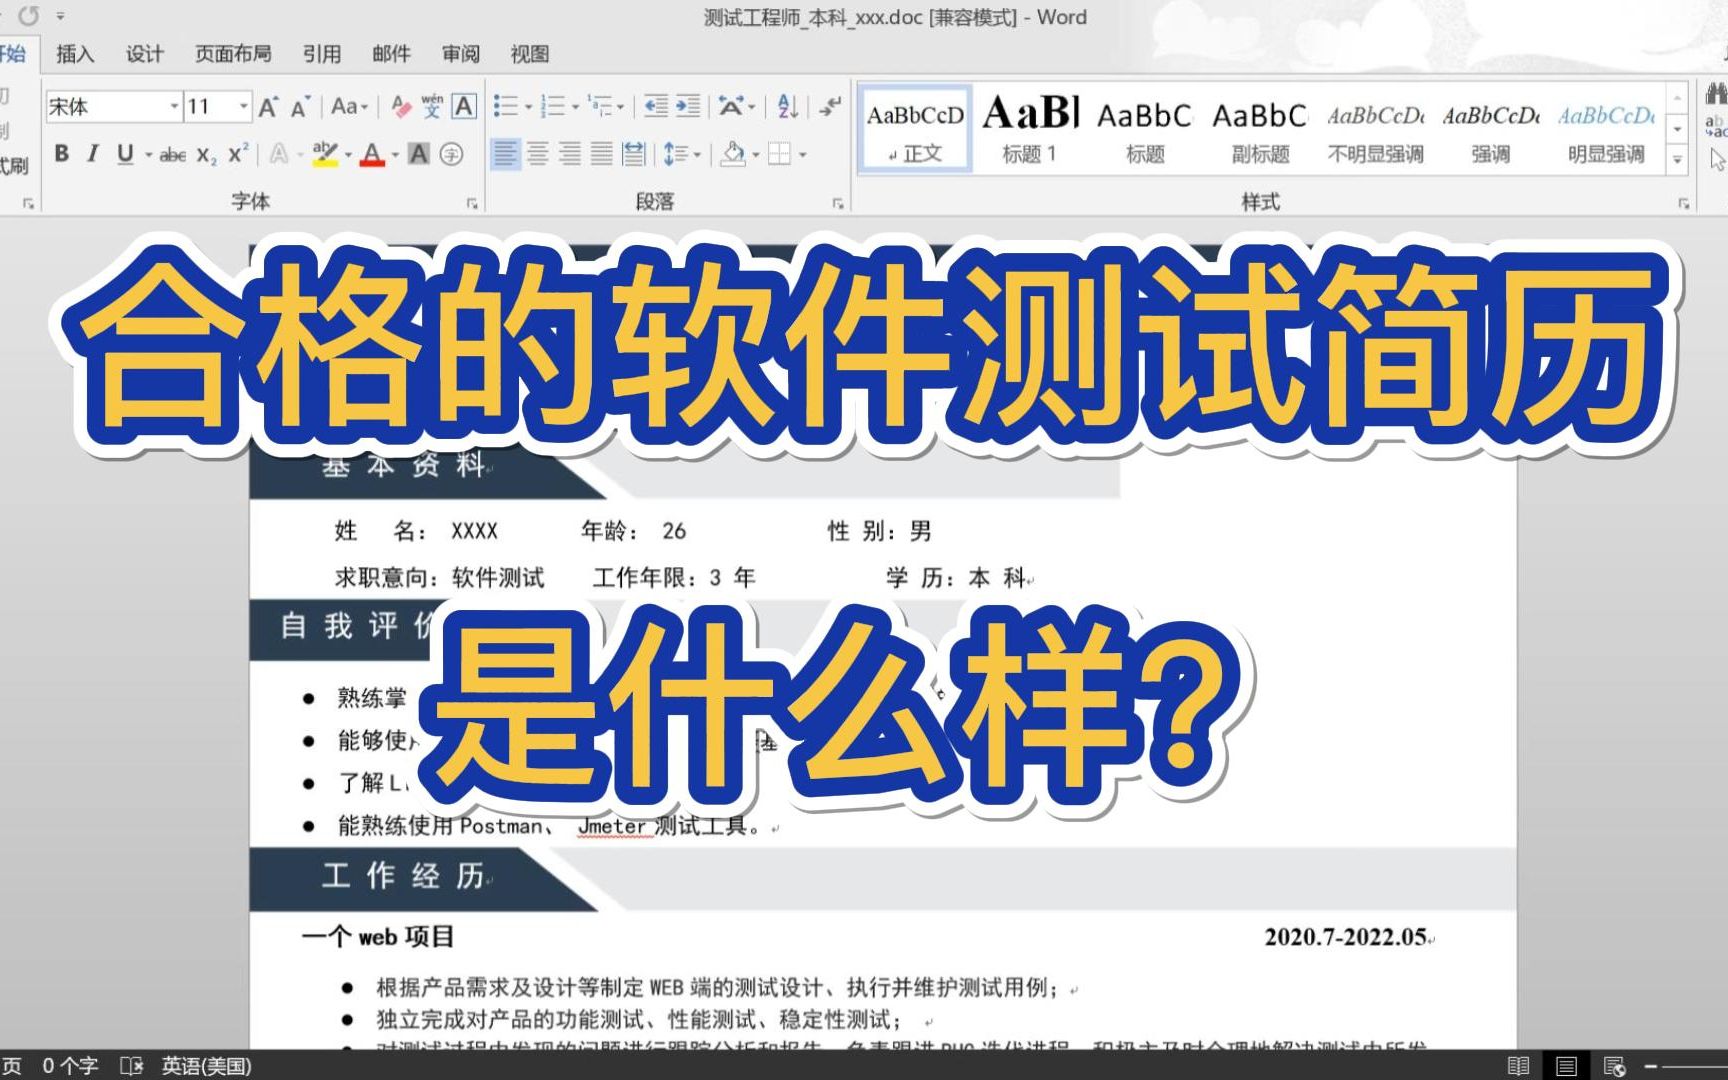Center align text
Image resolution: width=1728 pixels, height=1080 pixels.
[538, 154]
